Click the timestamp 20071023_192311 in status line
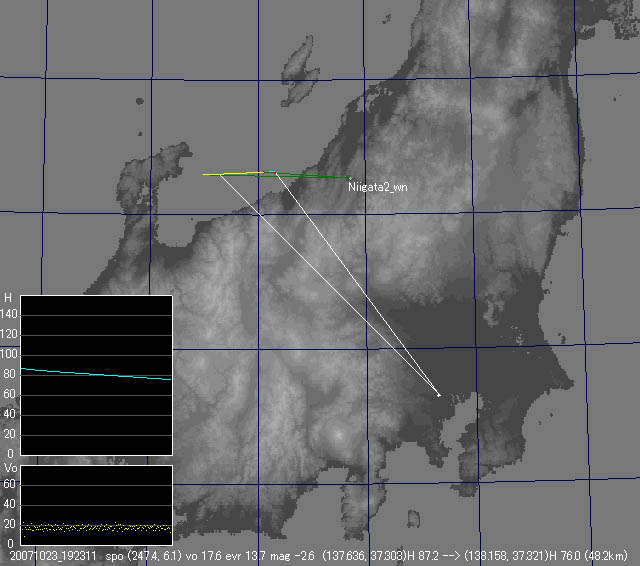This screenshot has width=640, height=566. click(x=53, y=556)
